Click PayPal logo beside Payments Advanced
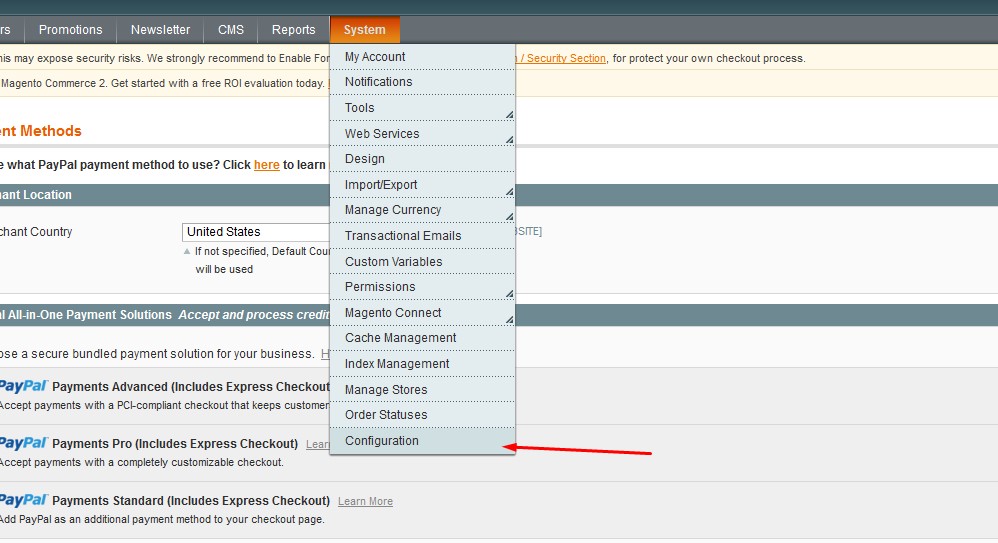Screen dimensions: 998x543 click(23, 386)
